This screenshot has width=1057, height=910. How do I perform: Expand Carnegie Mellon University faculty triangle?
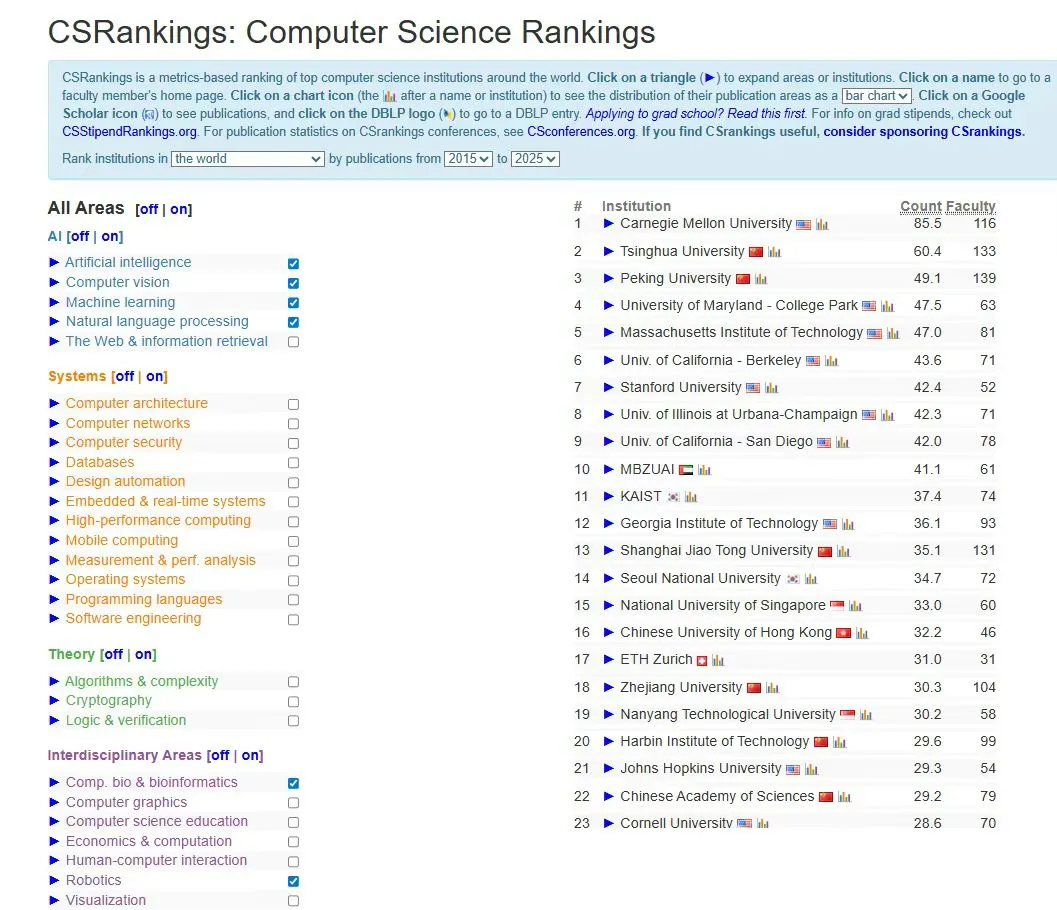click(608, 223)
